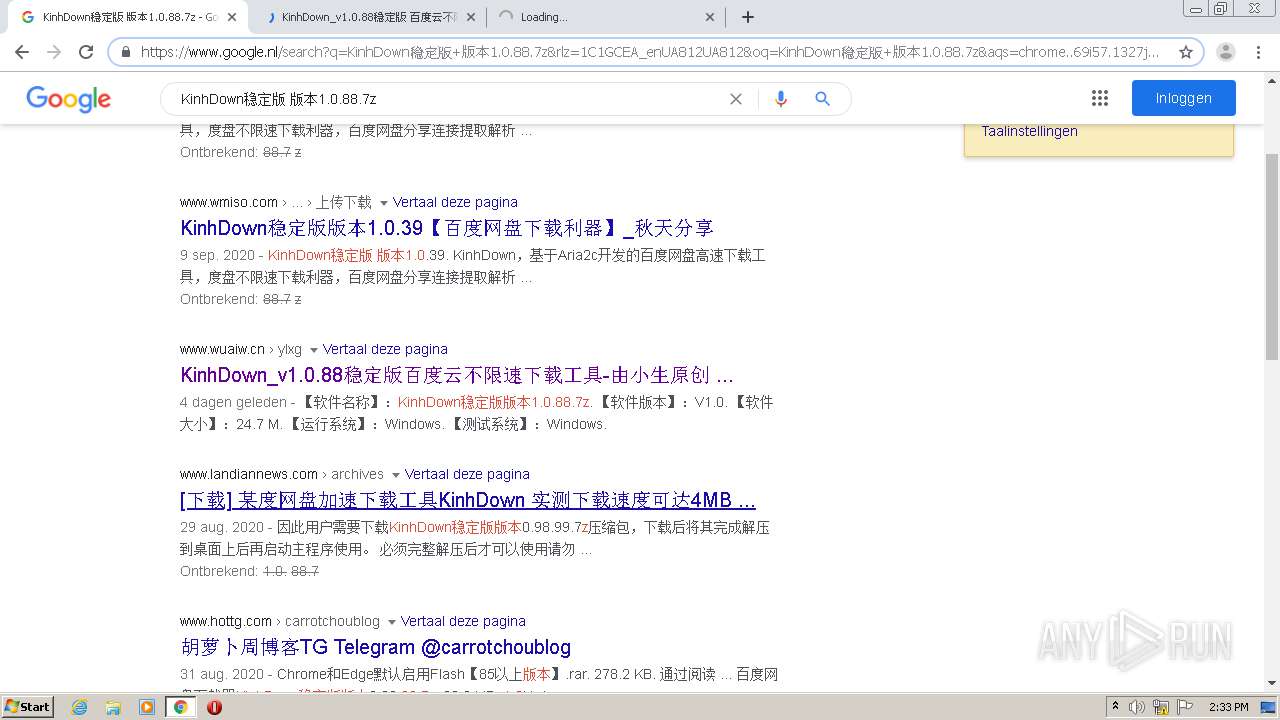
Task: Click the www.landiannews.com › archives breadcrumb
Action: (x=282, y=474)
